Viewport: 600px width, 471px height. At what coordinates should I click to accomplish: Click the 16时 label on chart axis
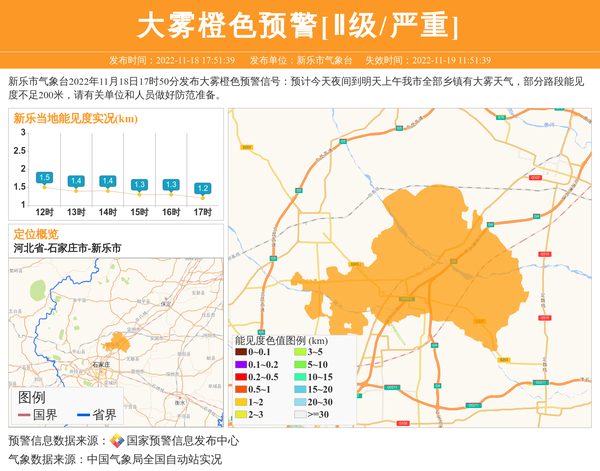point(170,212)
